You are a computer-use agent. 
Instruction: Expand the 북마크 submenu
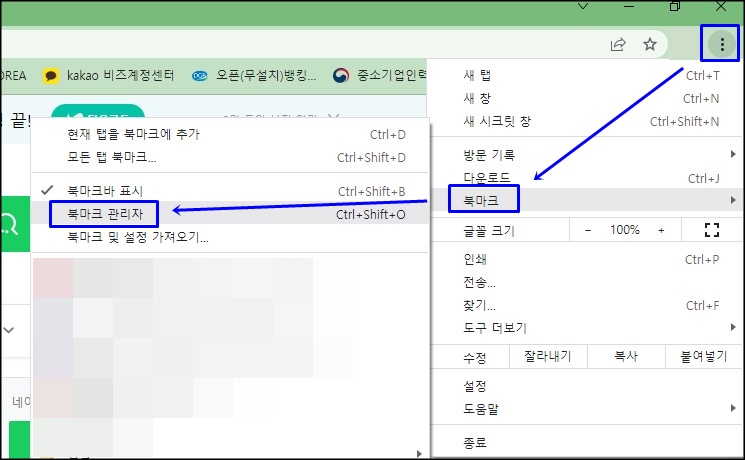point(587,200)
